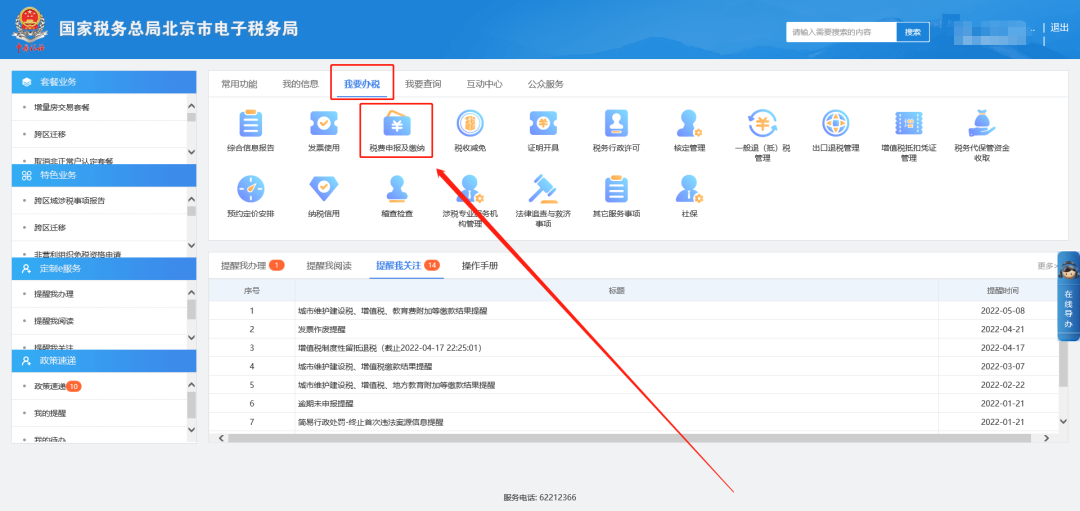Expand 特色业务 sidebar section header
Image resolution: width=1080 pixels, height=511 pixels.
coord(104,174)
